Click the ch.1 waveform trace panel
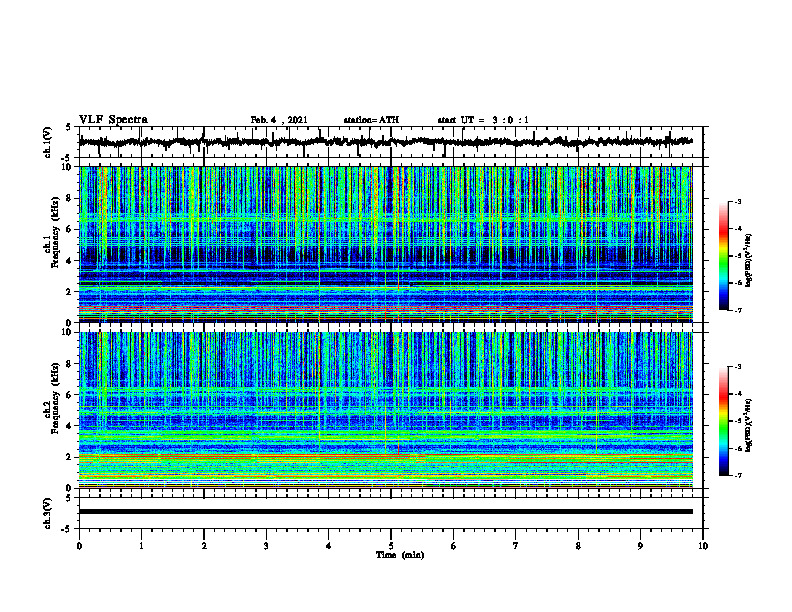Screen dimensions: 792x612 [391, 142]
